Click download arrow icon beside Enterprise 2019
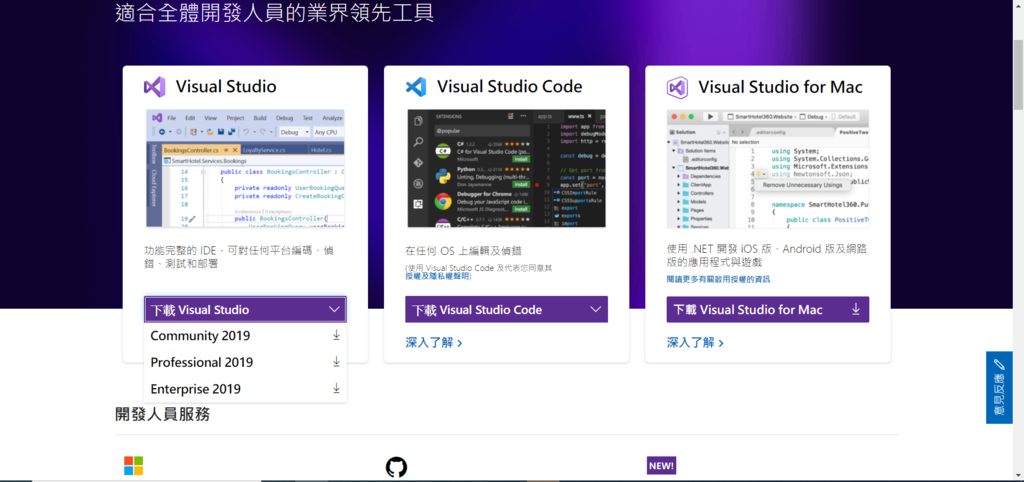Screen dimensions: 1024x482 (x=336, y=388)
